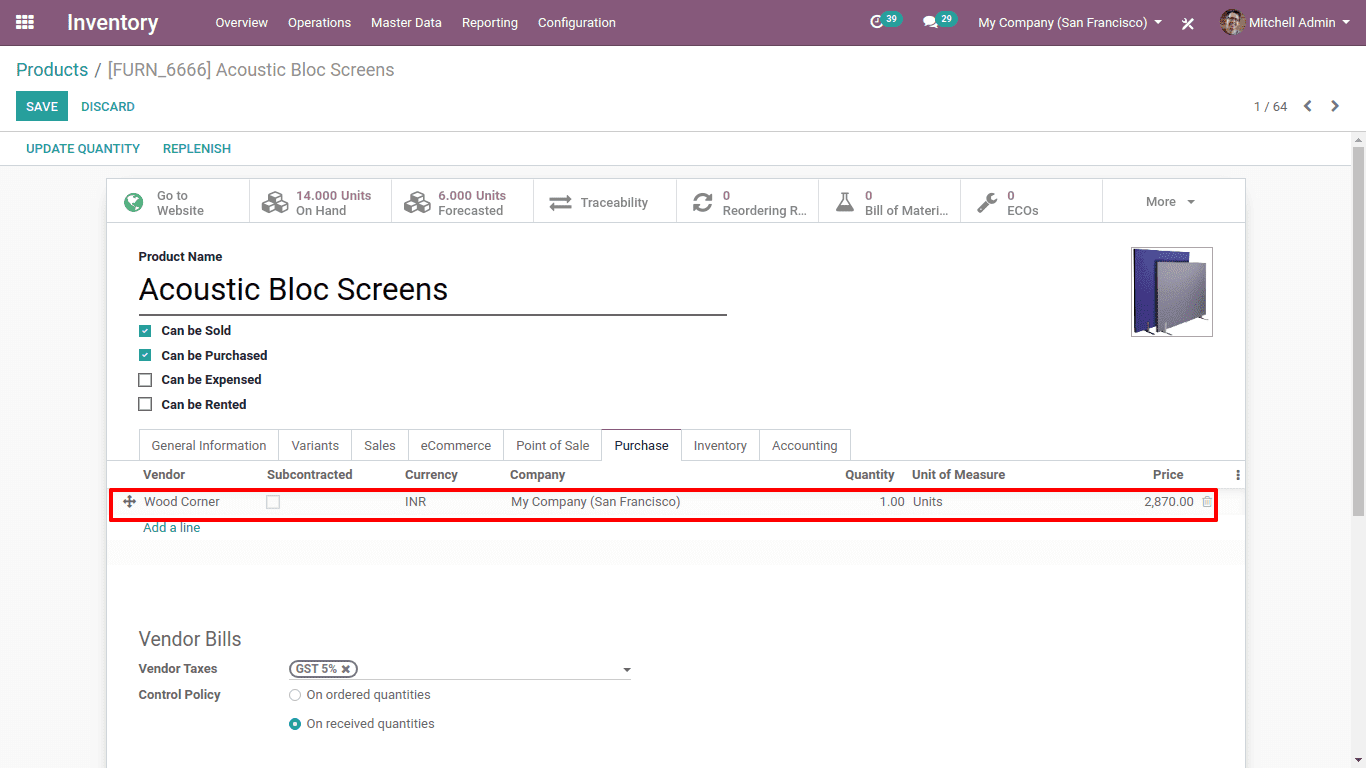Click the Replenish button

[197, 148]
